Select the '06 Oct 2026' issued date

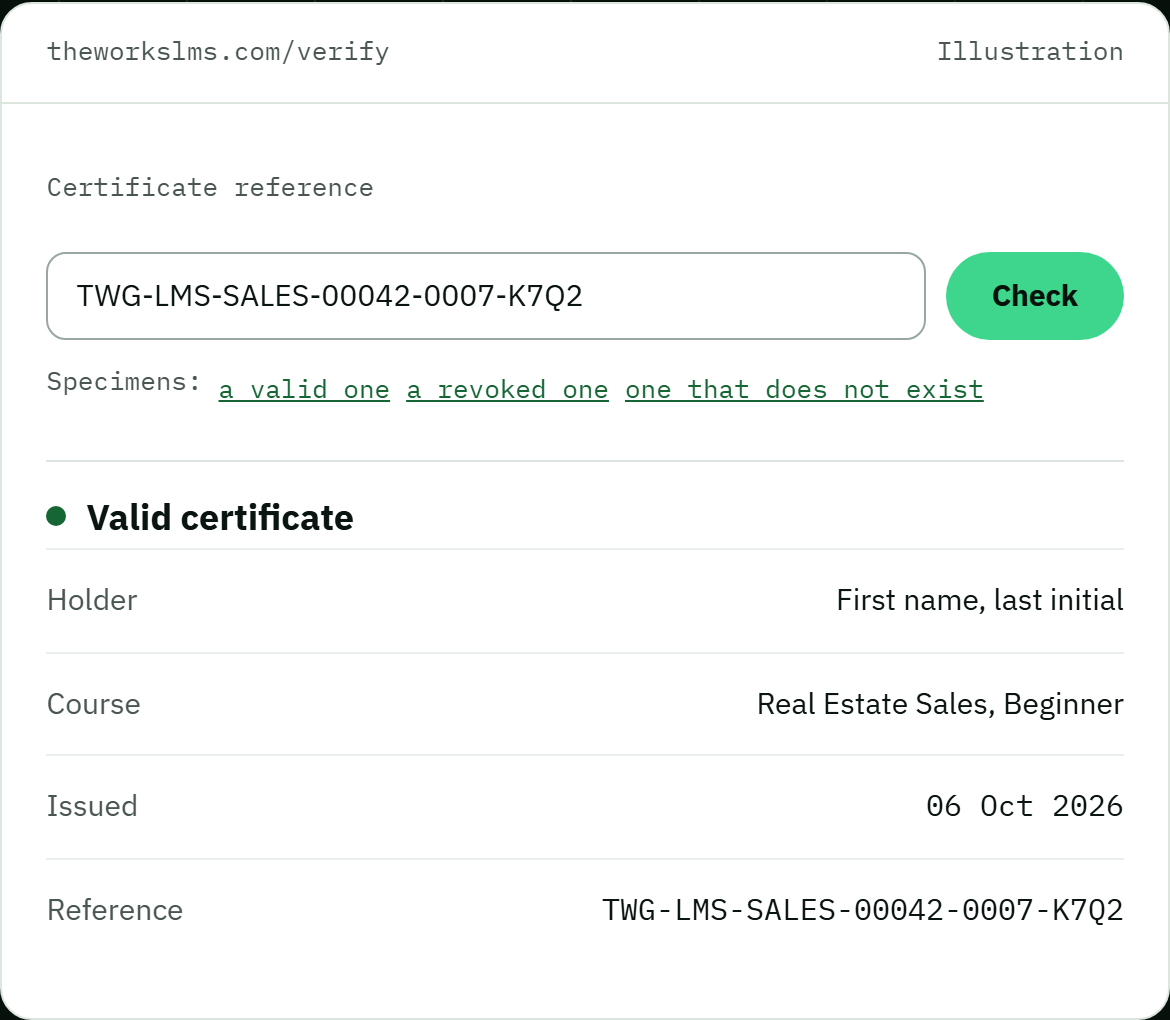tap(1024, 806)
